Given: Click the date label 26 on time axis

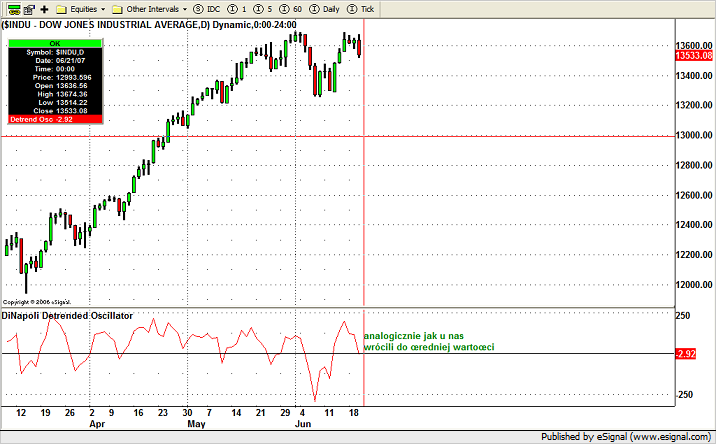Looking at the screenshot, I should tap(69, 412).
